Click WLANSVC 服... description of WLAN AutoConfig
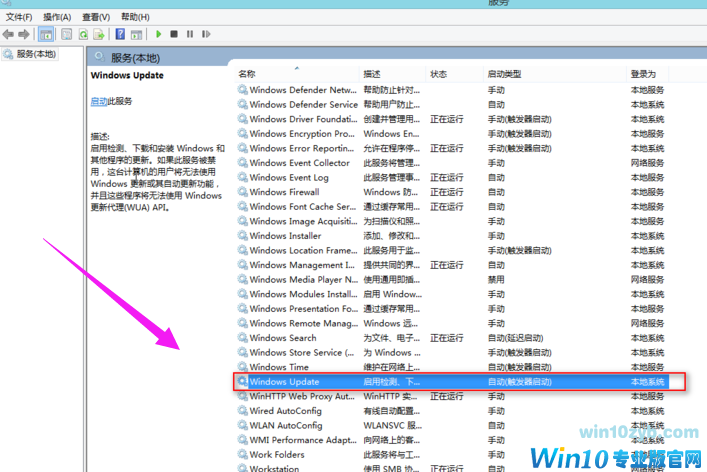This screenshot has width=707, height=472. pos(392,425)
